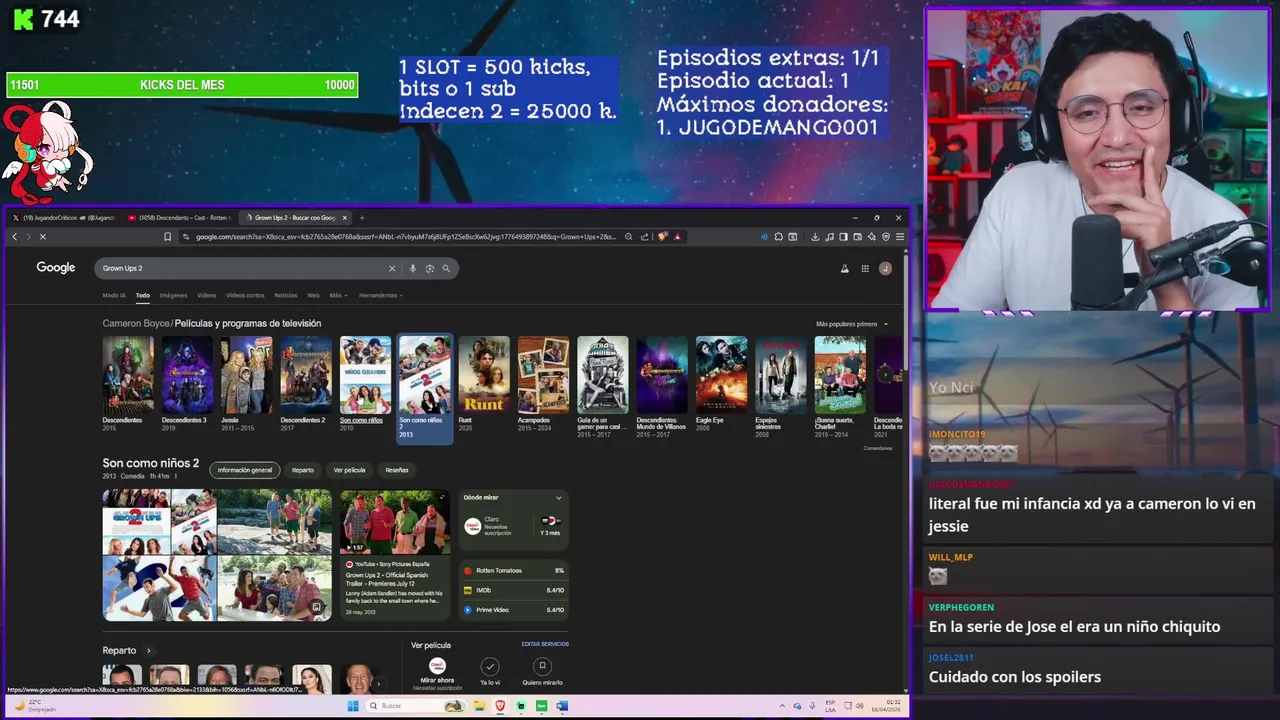This screenshot has width=1280, height=720.
Task: Select the Videos cortos filter
Action: point(245,295)
